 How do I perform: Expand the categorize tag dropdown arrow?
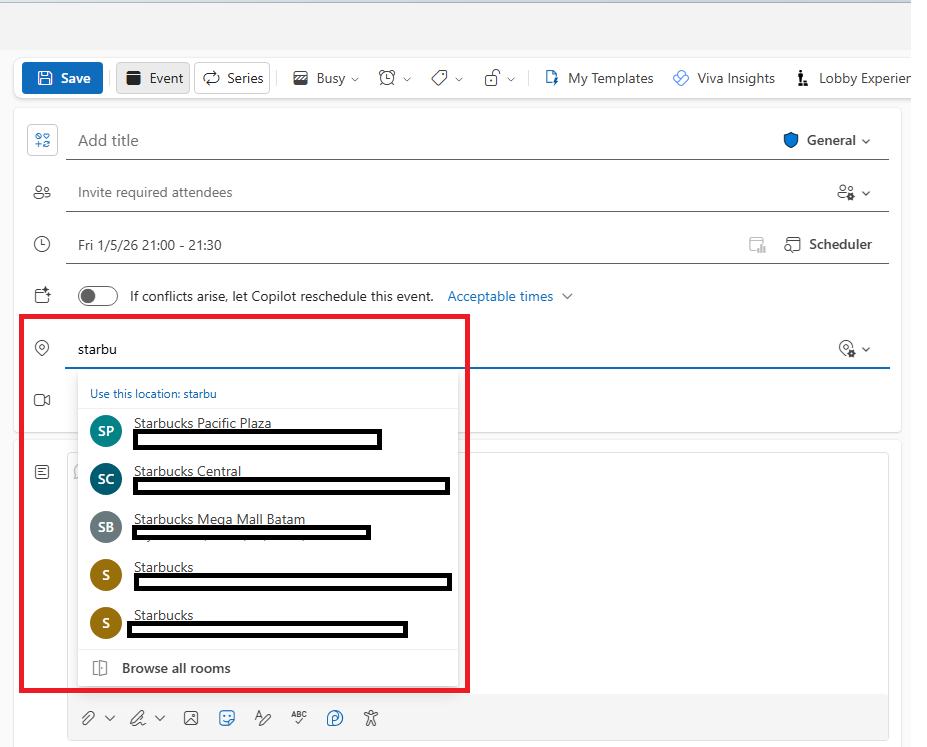click(x=459, y=79)
